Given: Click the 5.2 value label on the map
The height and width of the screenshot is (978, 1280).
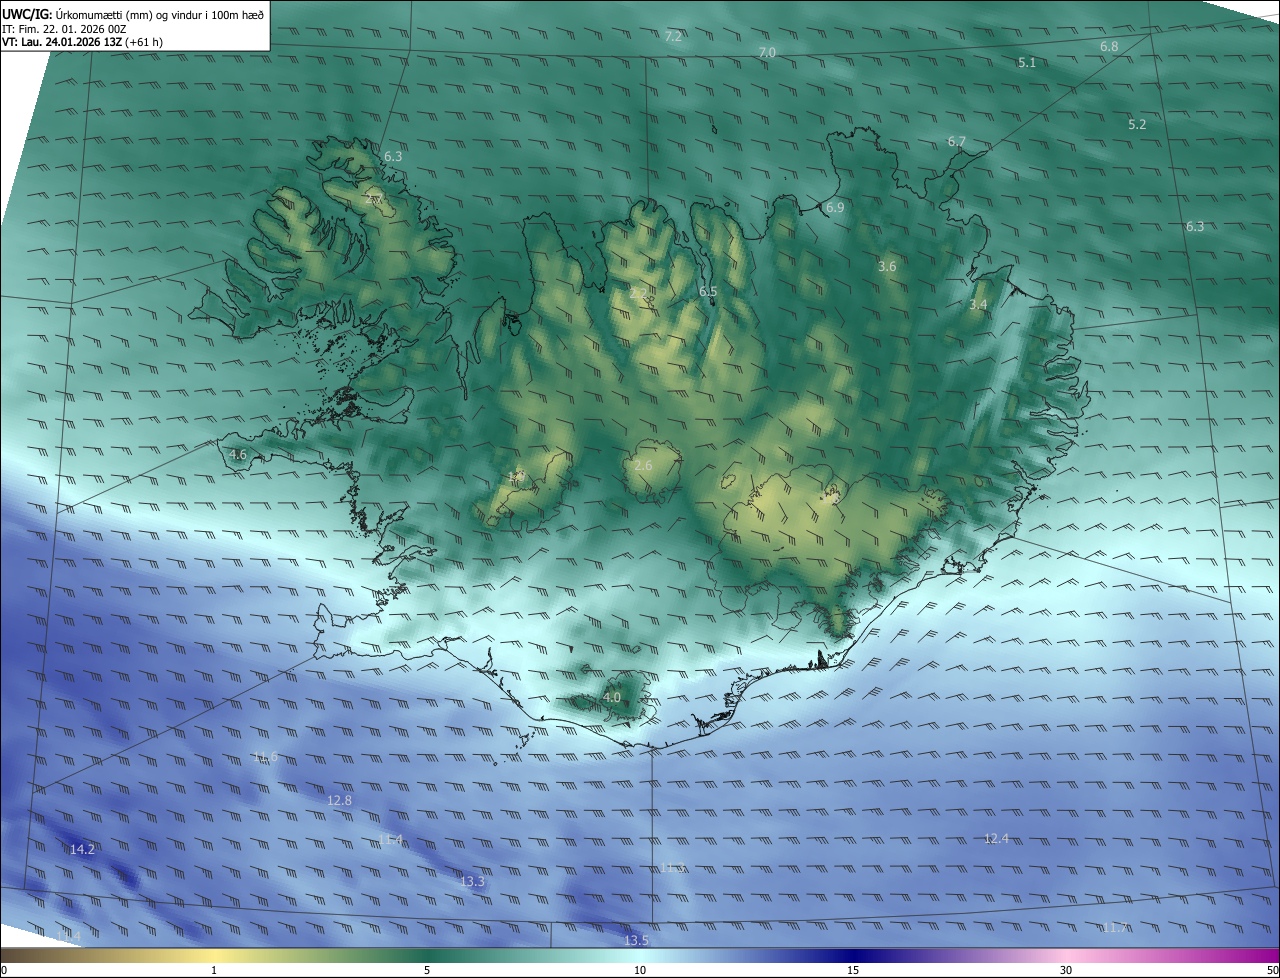Looking at the screenshot, I should pyautogui.click(x=1137, y=124).
